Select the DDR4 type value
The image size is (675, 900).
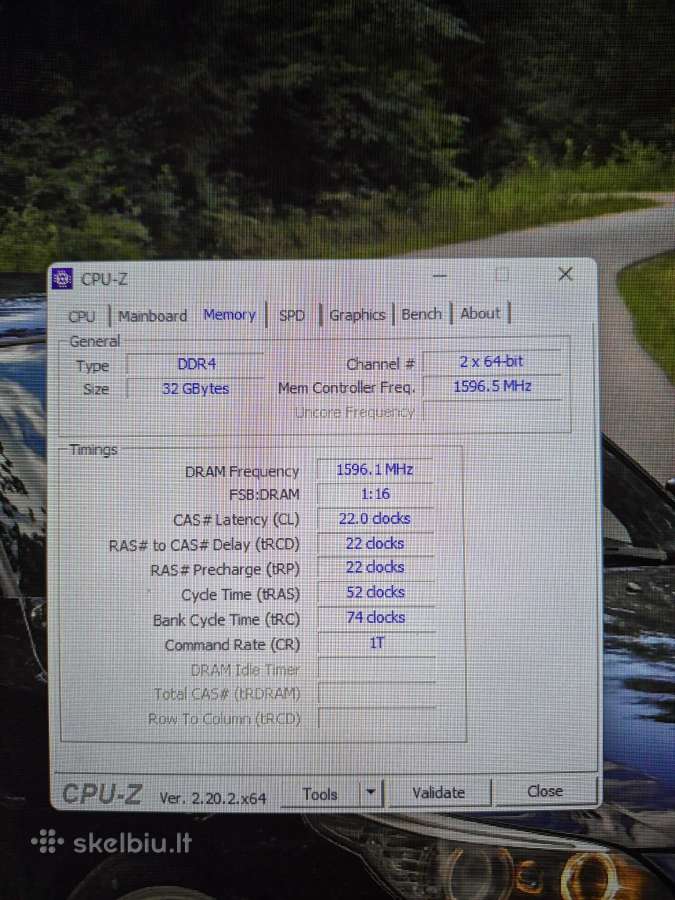tap(195, 364)
